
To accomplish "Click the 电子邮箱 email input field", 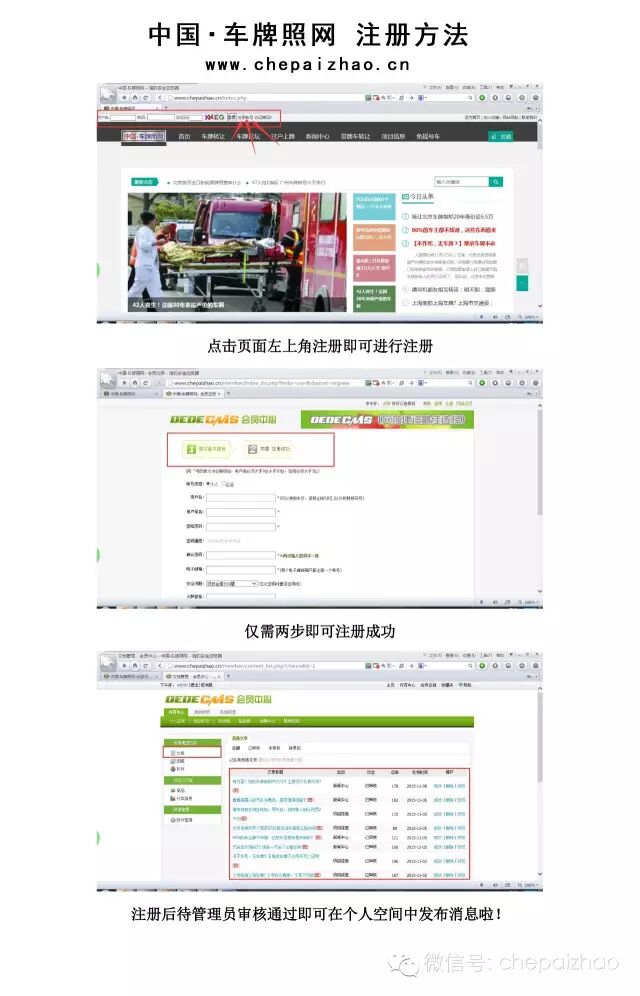I will click(x=241, y=570).
